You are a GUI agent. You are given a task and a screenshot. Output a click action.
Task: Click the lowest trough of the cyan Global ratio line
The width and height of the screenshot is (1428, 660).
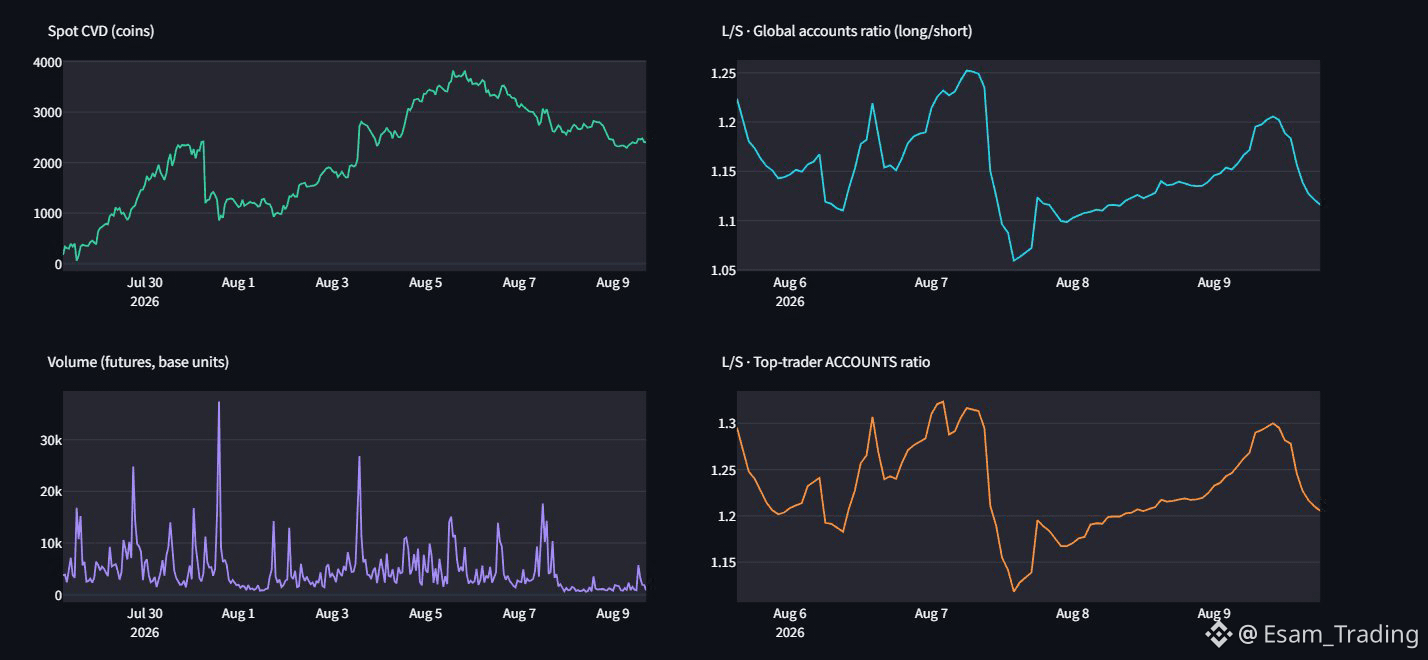(1014, 260)
